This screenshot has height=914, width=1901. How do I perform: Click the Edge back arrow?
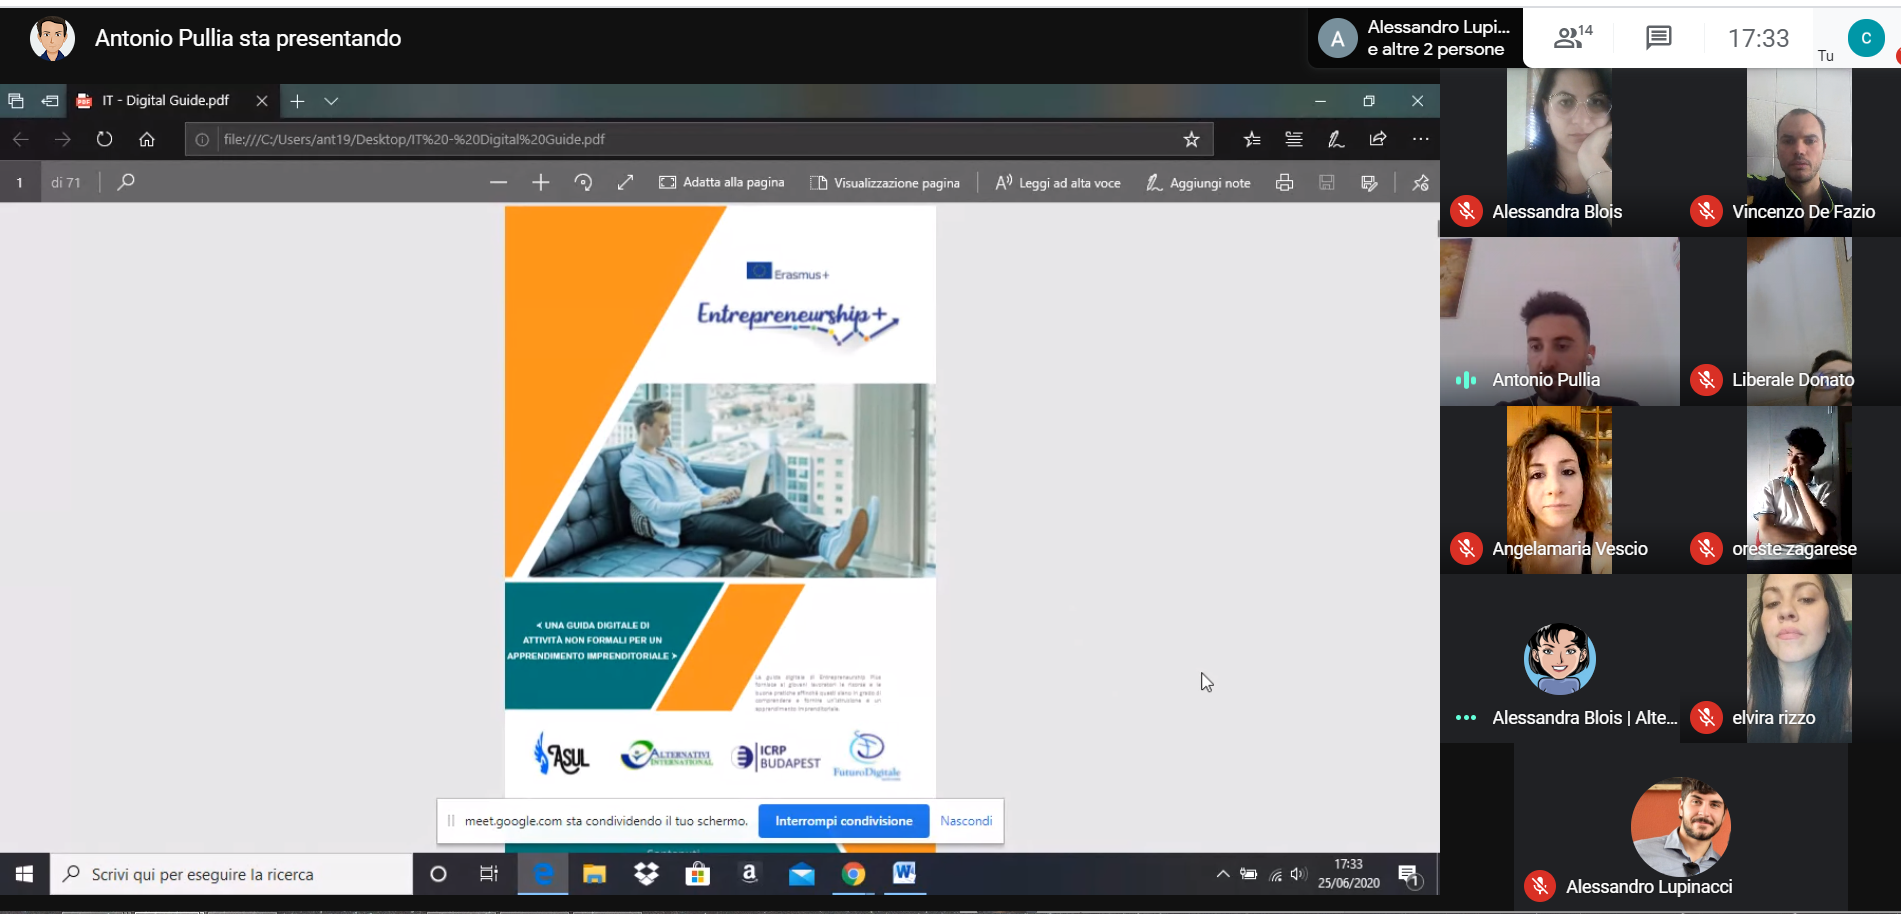(x=21, y=139)
